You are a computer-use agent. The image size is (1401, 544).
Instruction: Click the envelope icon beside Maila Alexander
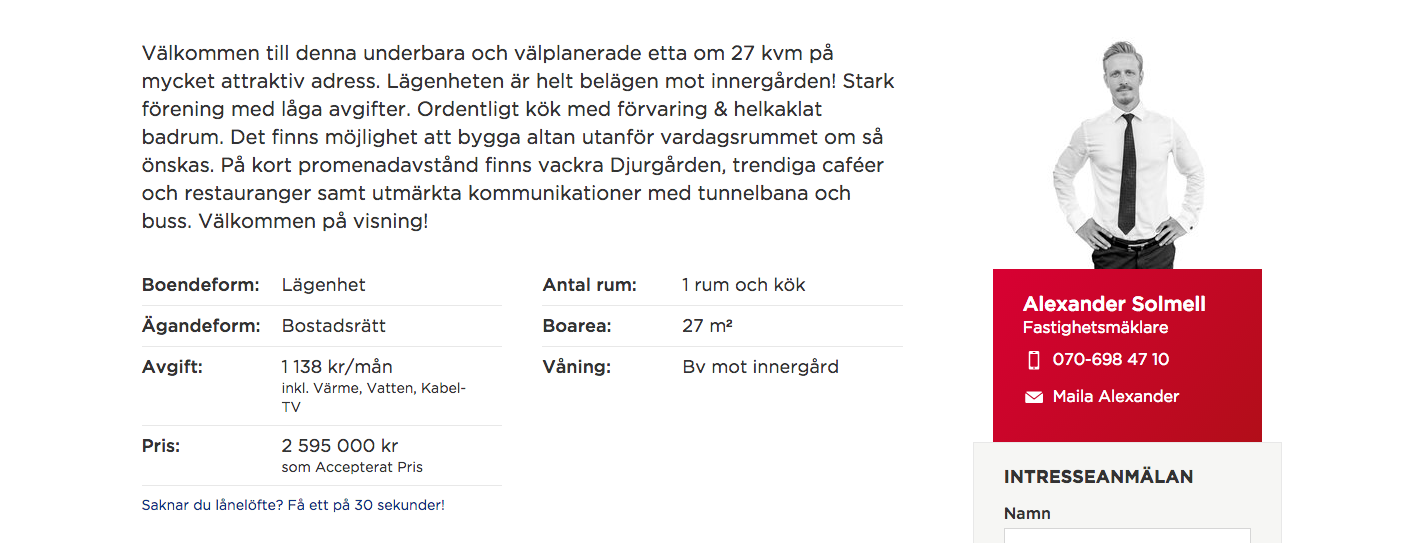click(1034, 397)
